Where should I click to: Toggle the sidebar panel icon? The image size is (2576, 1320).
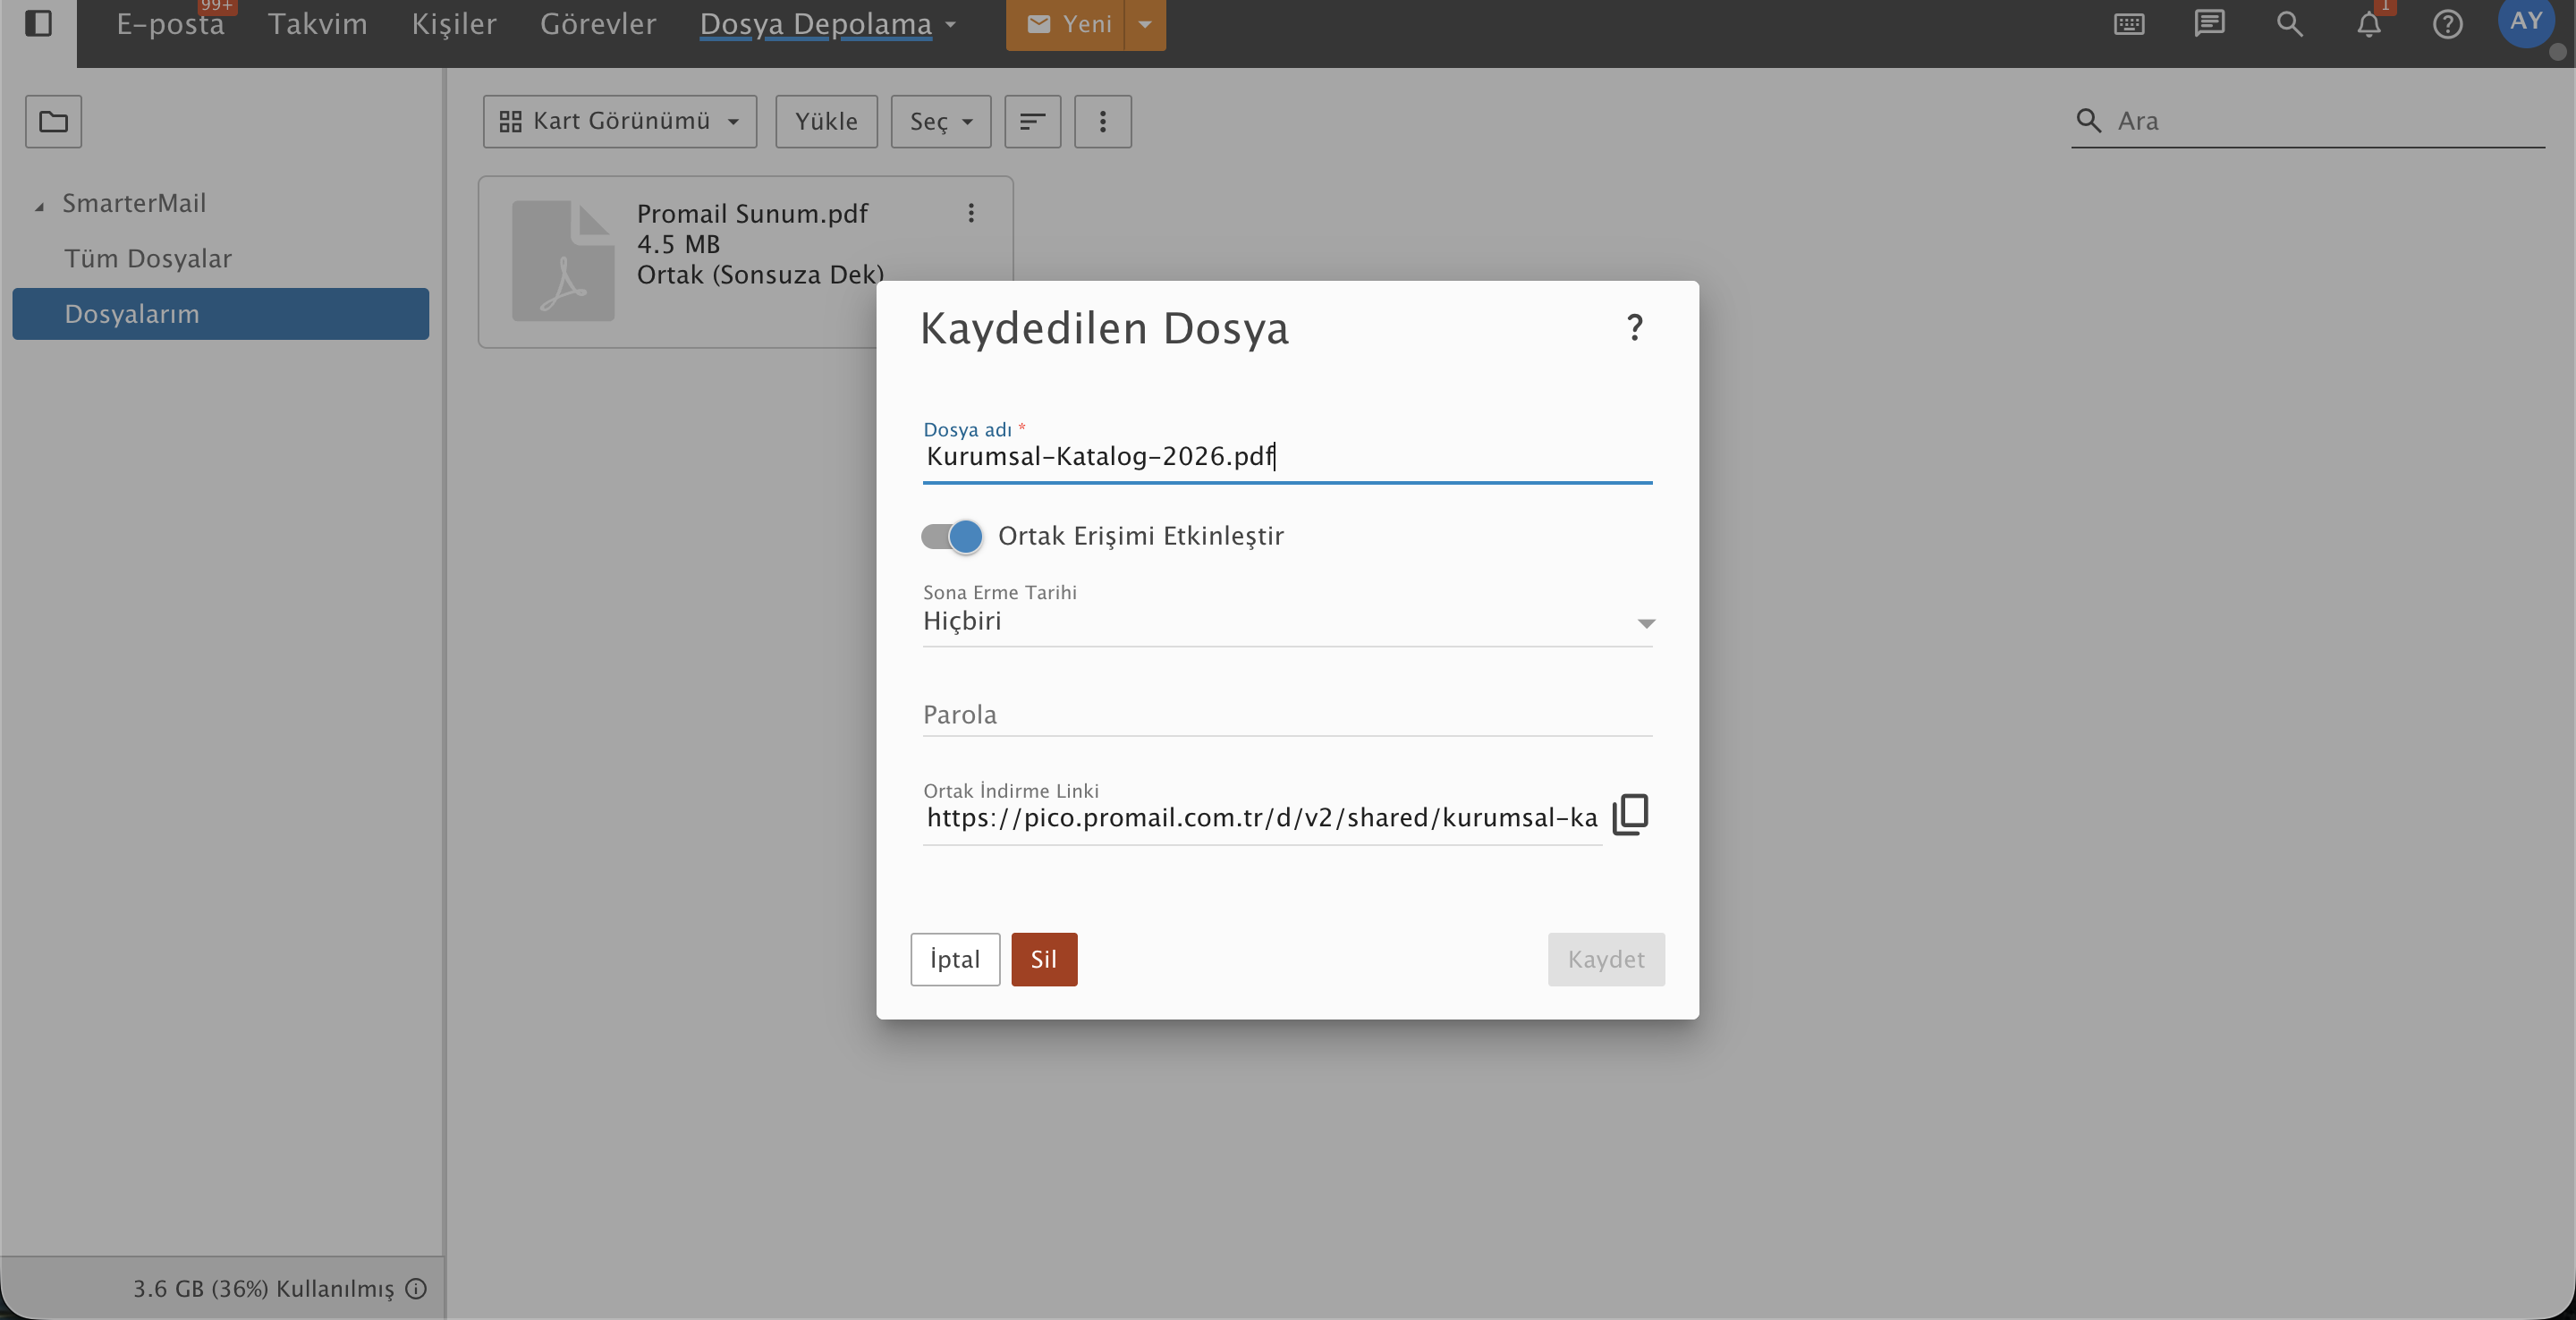(38, 23)
